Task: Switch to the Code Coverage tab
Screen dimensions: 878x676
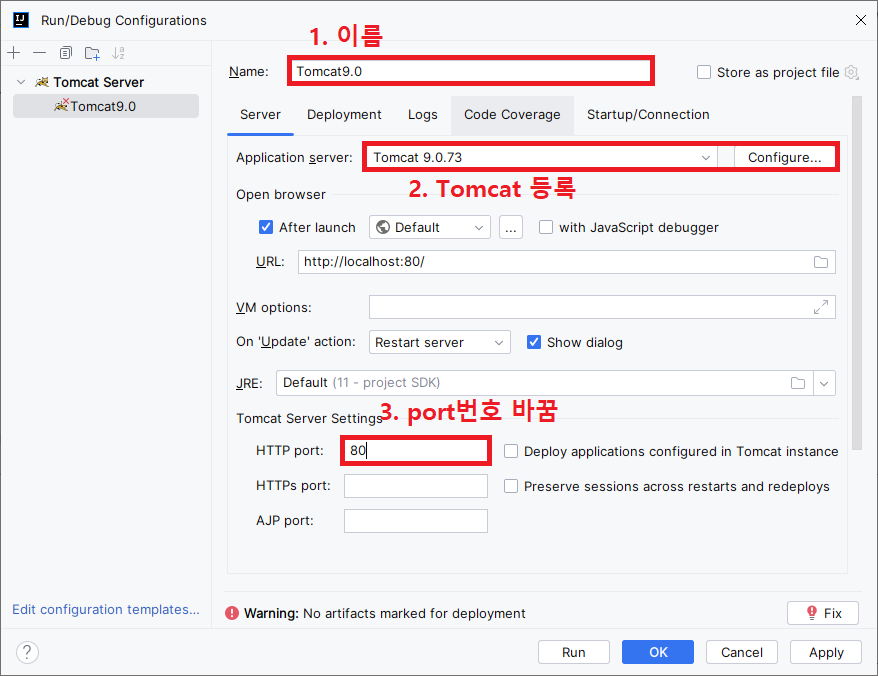Action: point(512,115)
